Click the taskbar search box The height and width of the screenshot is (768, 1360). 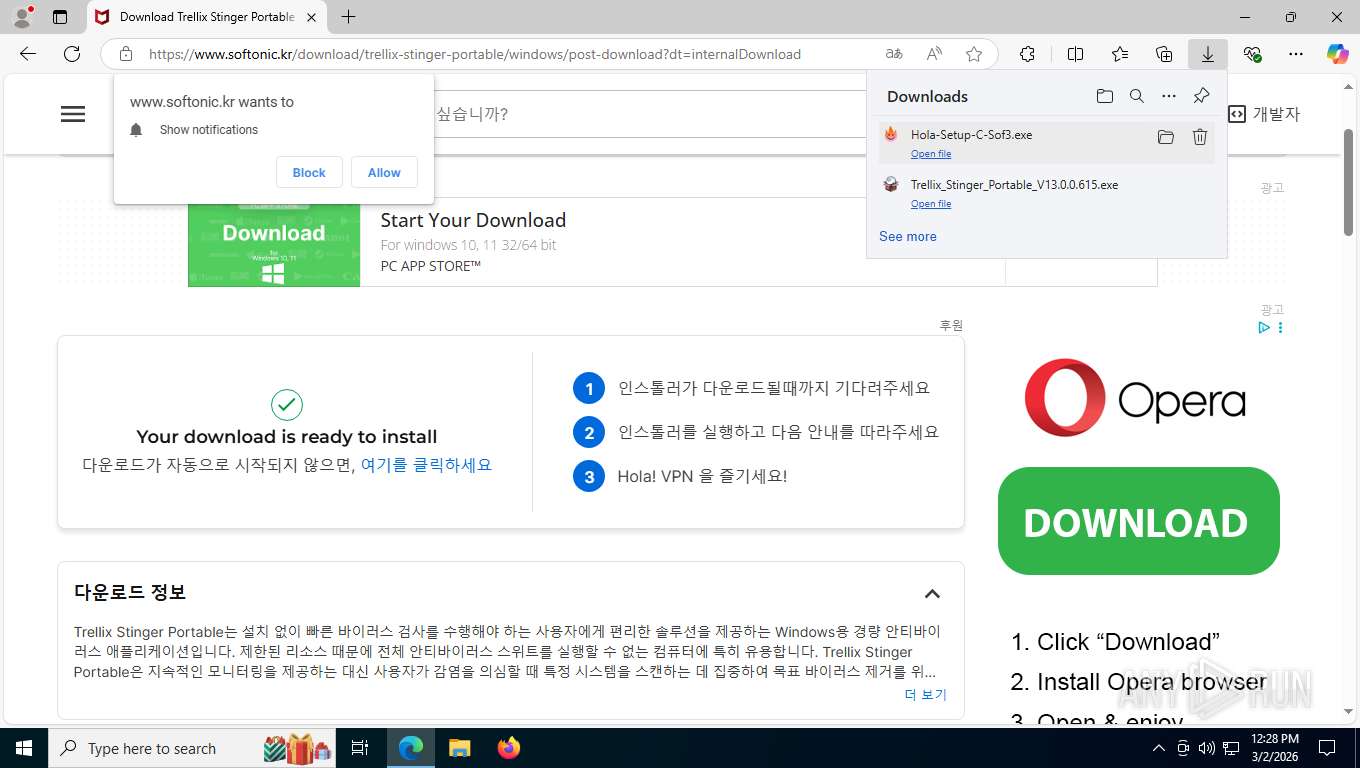pyautogui.click(x=192, y=748)
